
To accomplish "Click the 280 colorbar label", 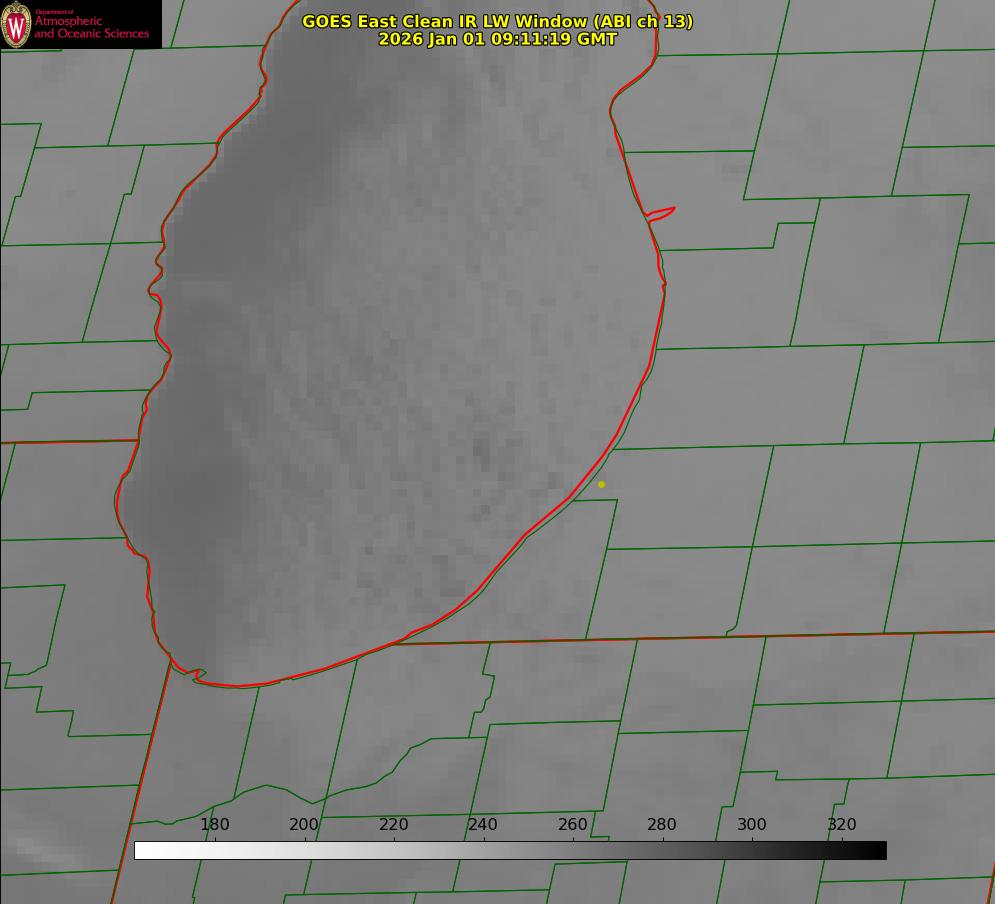I will (662, 824).
